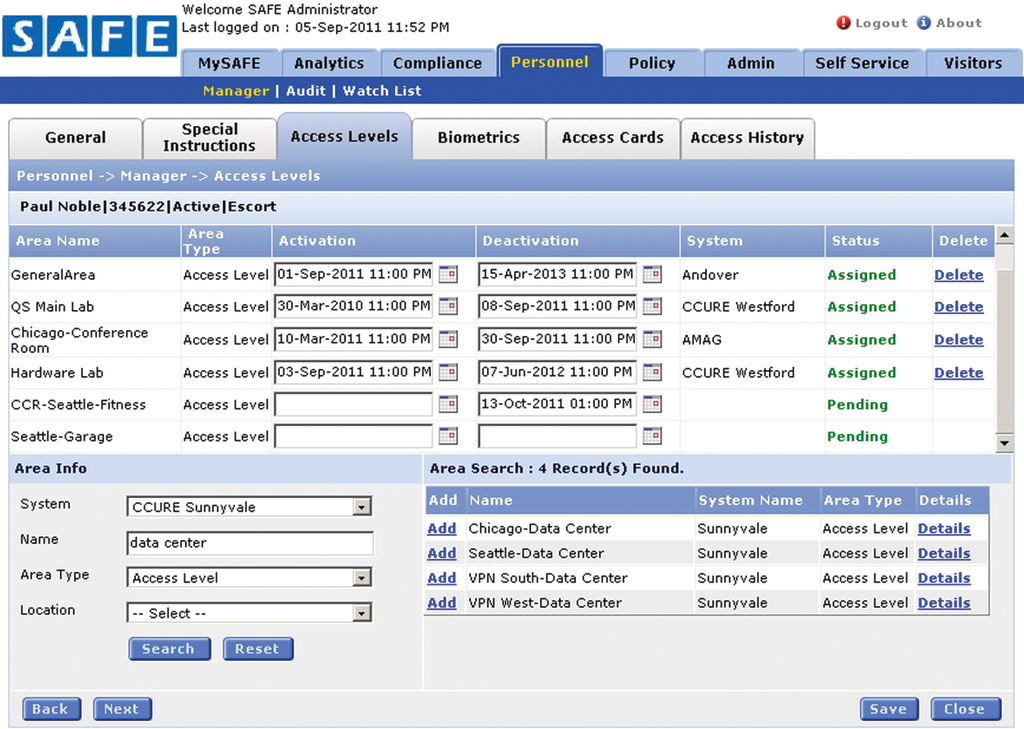Open the calendar picker for Seattle-Garage activation
Image resolution: width=1024 pixels, height=729 pixels.
pyautogui.click(x=447, y=436)
